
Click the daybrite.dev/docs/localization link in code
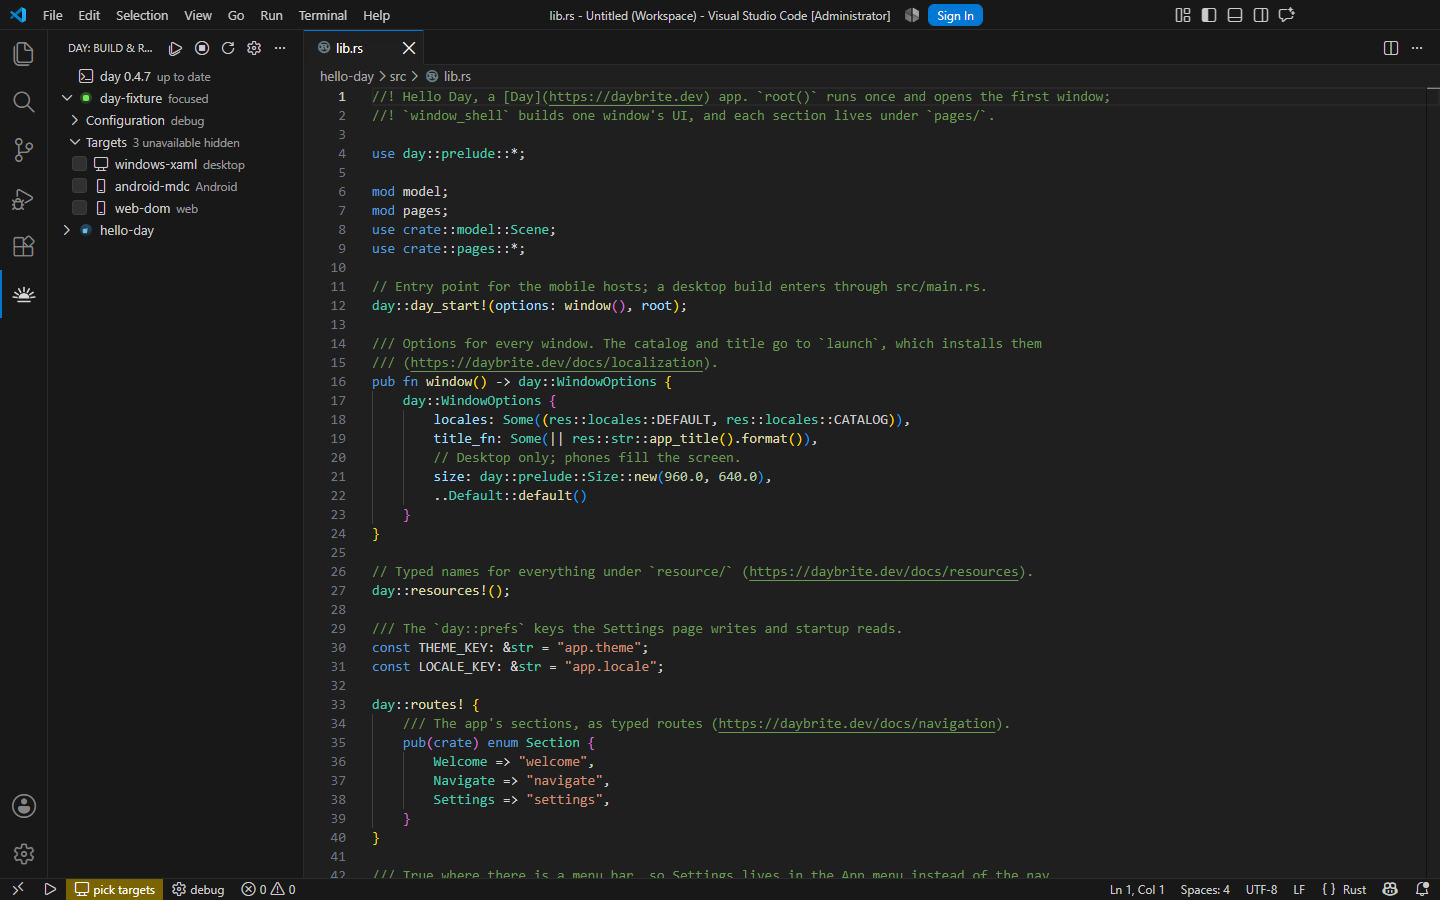tap(556, 362)
